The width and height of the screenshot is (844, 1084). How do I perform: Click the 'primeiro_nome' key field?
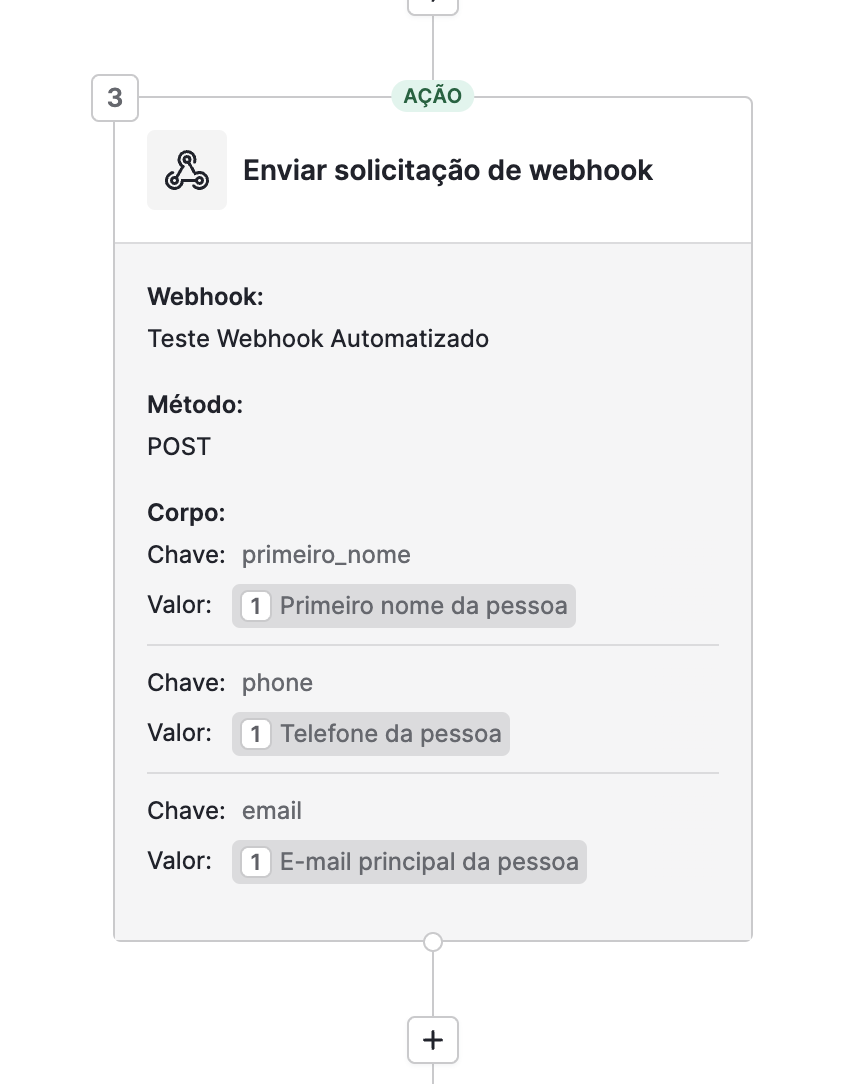click(x=326, y=555)
